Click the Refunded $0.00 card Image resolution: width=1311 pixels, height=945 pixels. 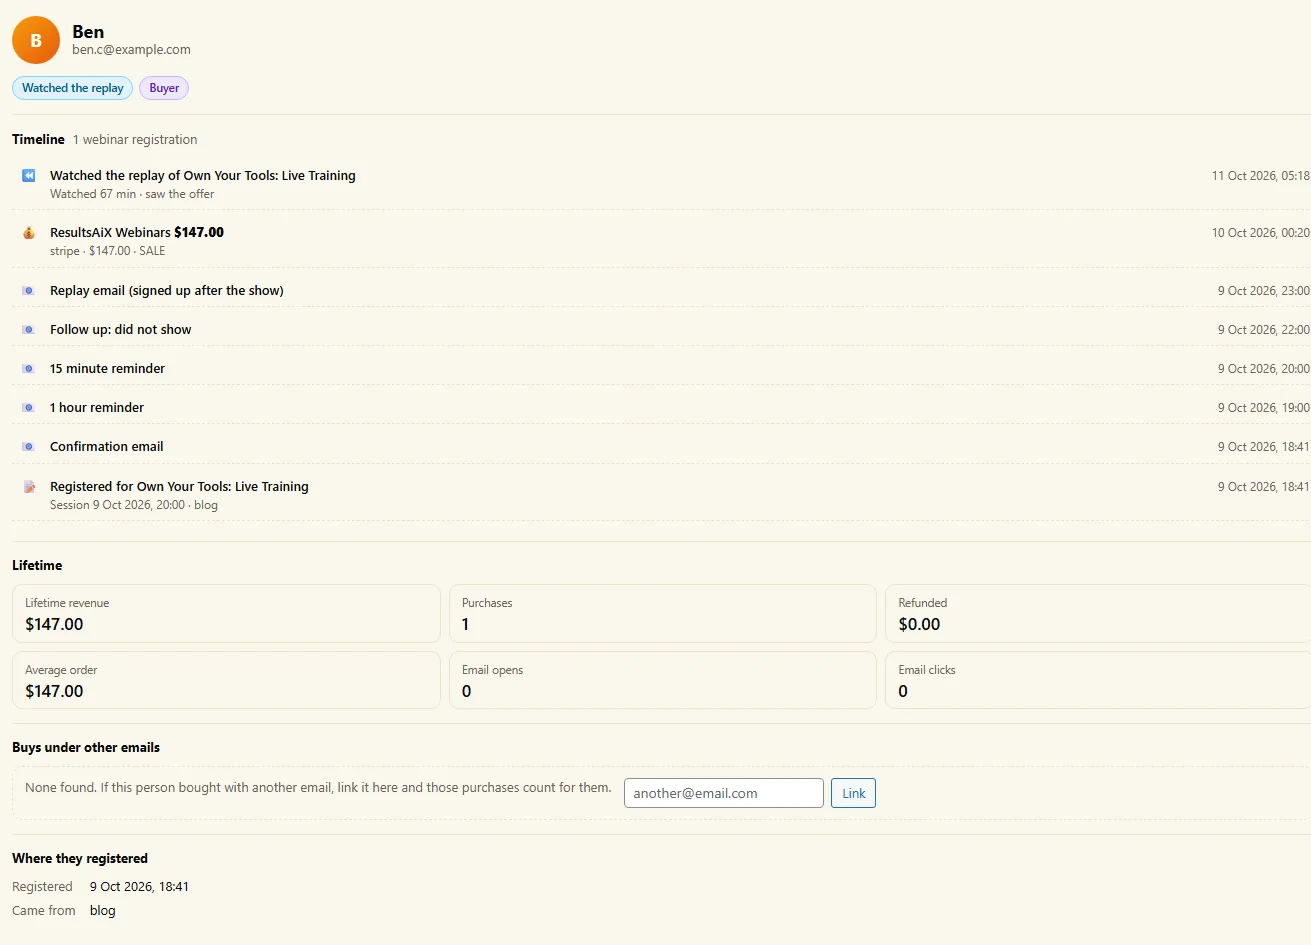coord(1098,613)
